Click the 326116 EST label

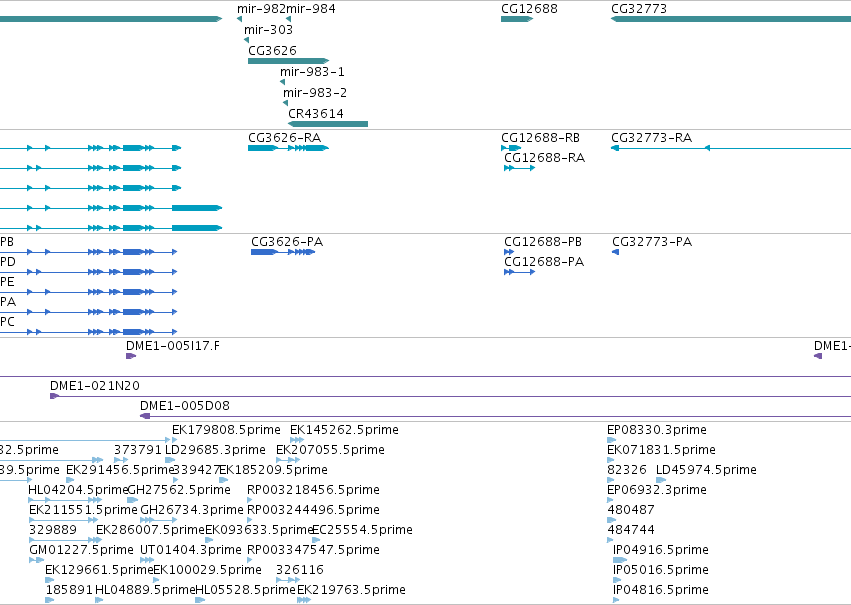300,570
